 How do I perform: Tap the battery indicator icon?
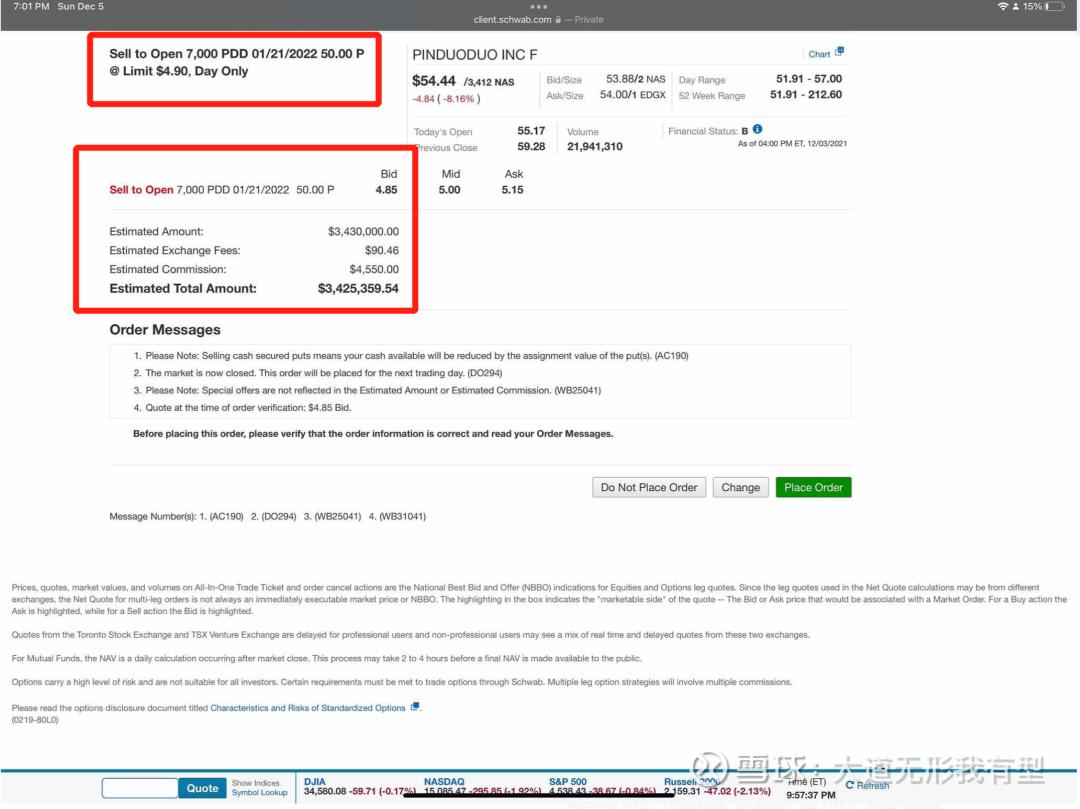[x=1054, y=7]
